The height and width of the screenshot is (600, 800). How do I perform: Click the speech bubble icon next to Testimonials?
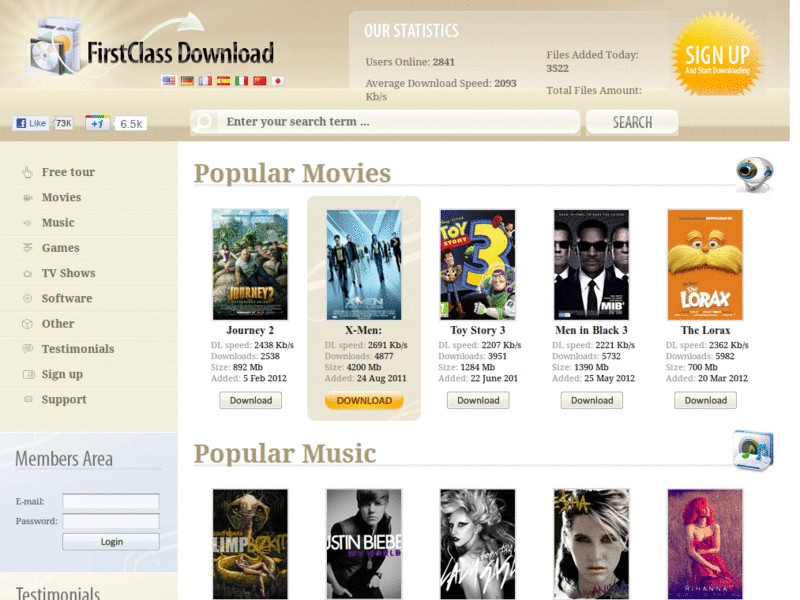(28, 349)
